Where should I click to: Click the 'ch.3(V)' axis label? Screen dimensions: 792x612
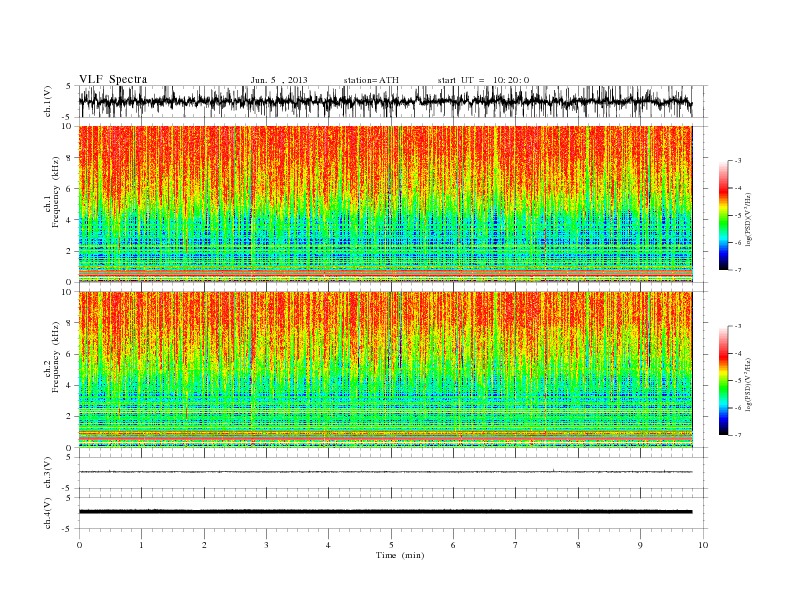48,473
